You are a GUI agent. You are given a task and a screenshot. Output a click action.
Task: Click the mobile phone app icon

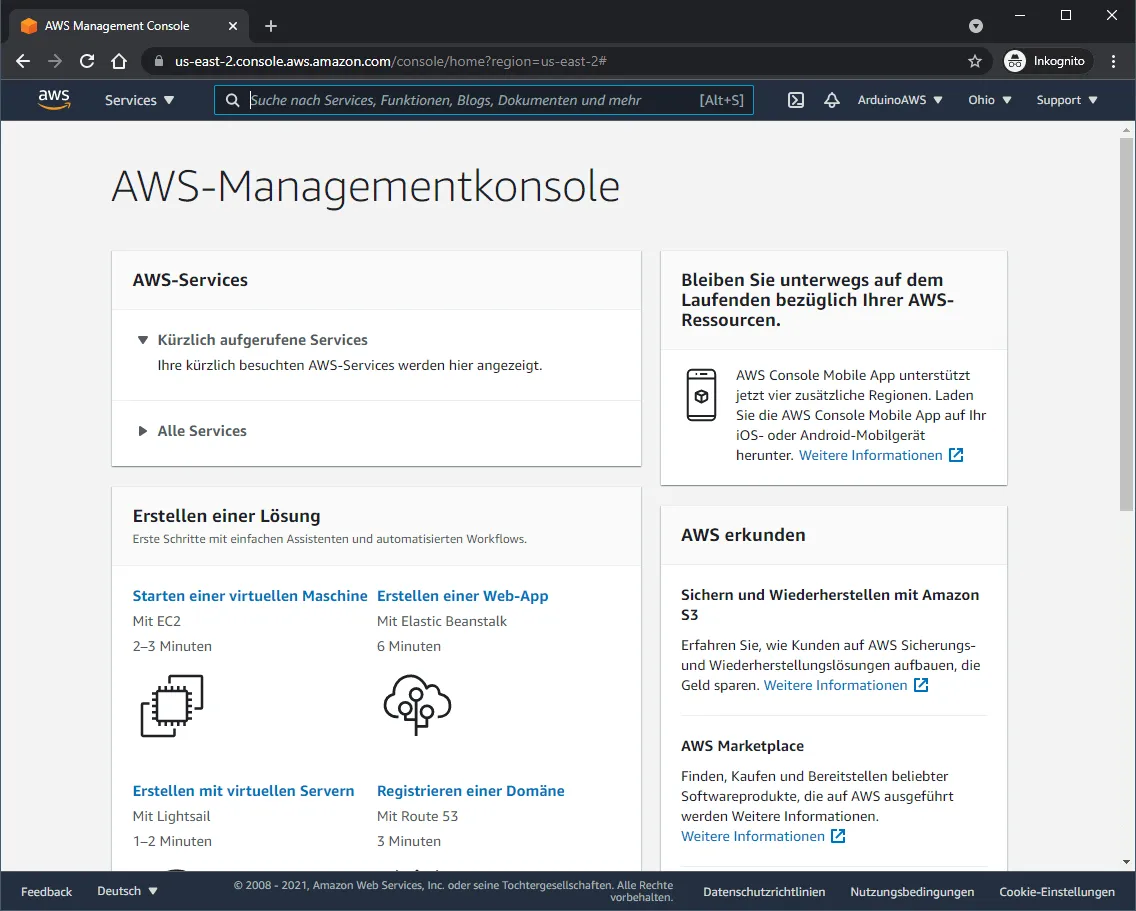click(701, 395)
